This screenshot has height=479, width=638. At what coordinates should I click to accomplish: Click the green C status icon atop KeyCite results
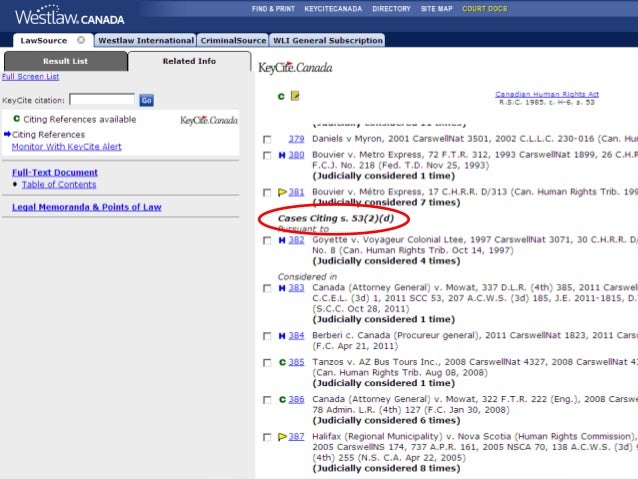[281, 96]
